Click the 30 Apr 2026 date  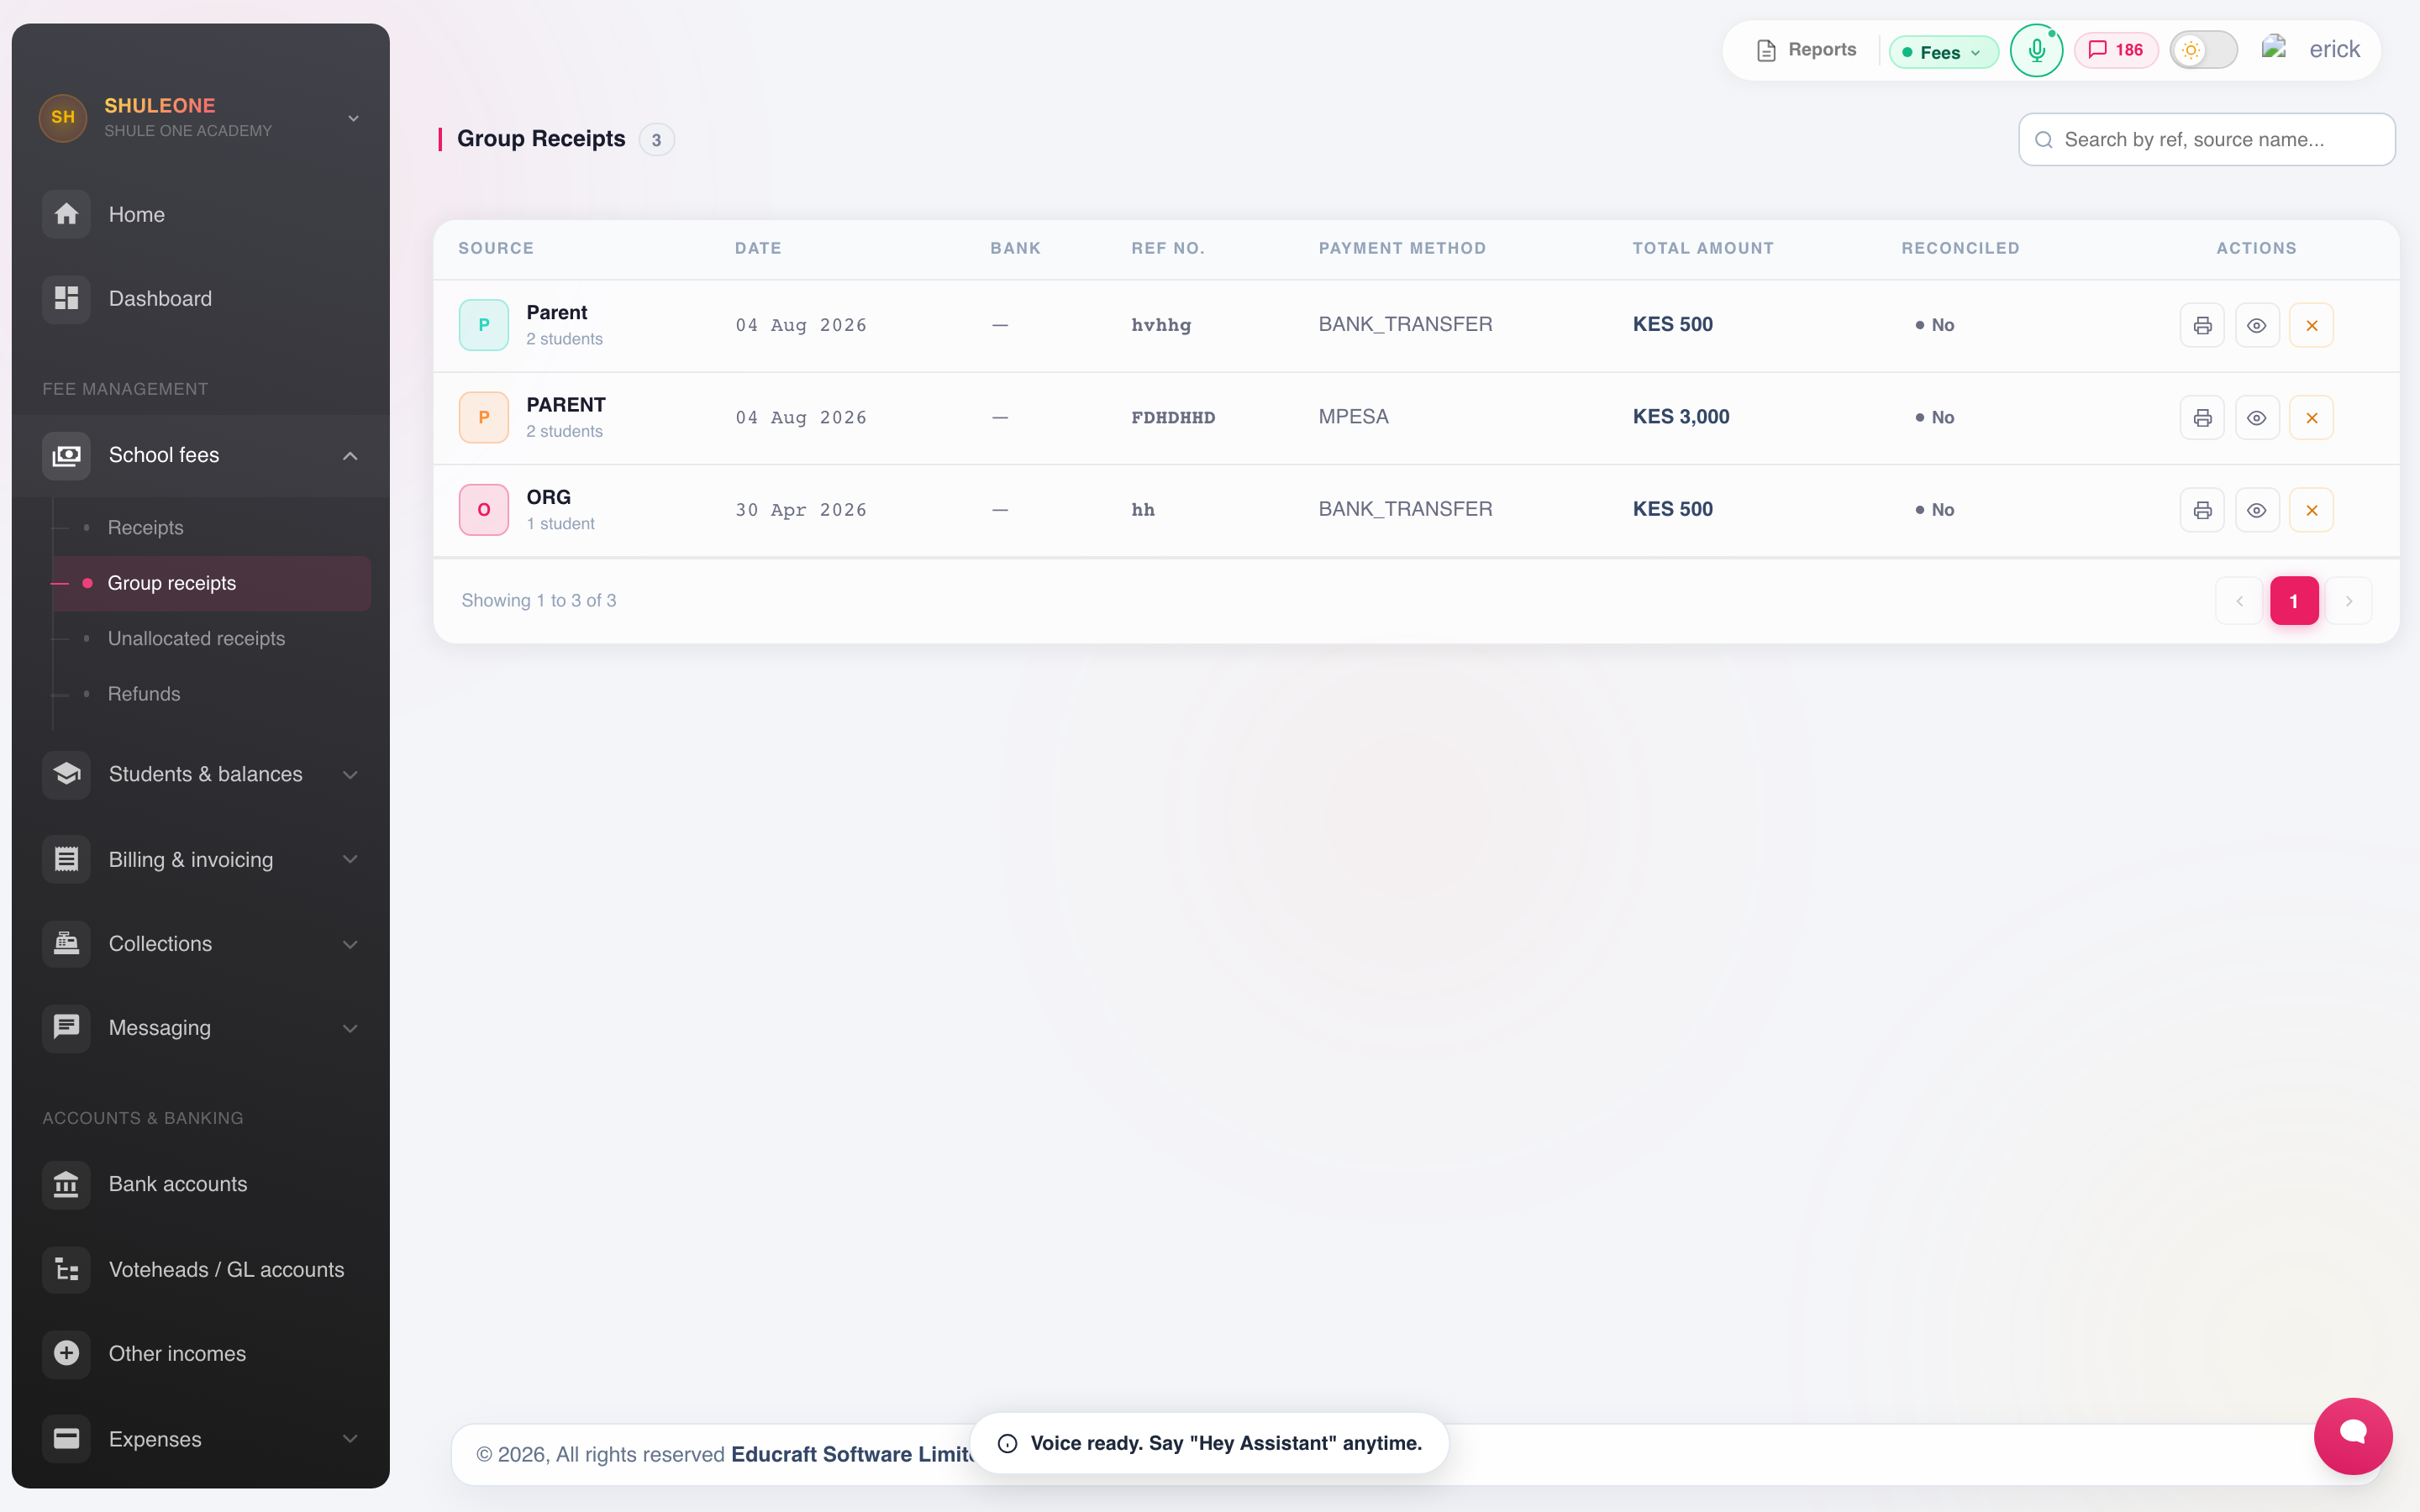tap(801, 510)
